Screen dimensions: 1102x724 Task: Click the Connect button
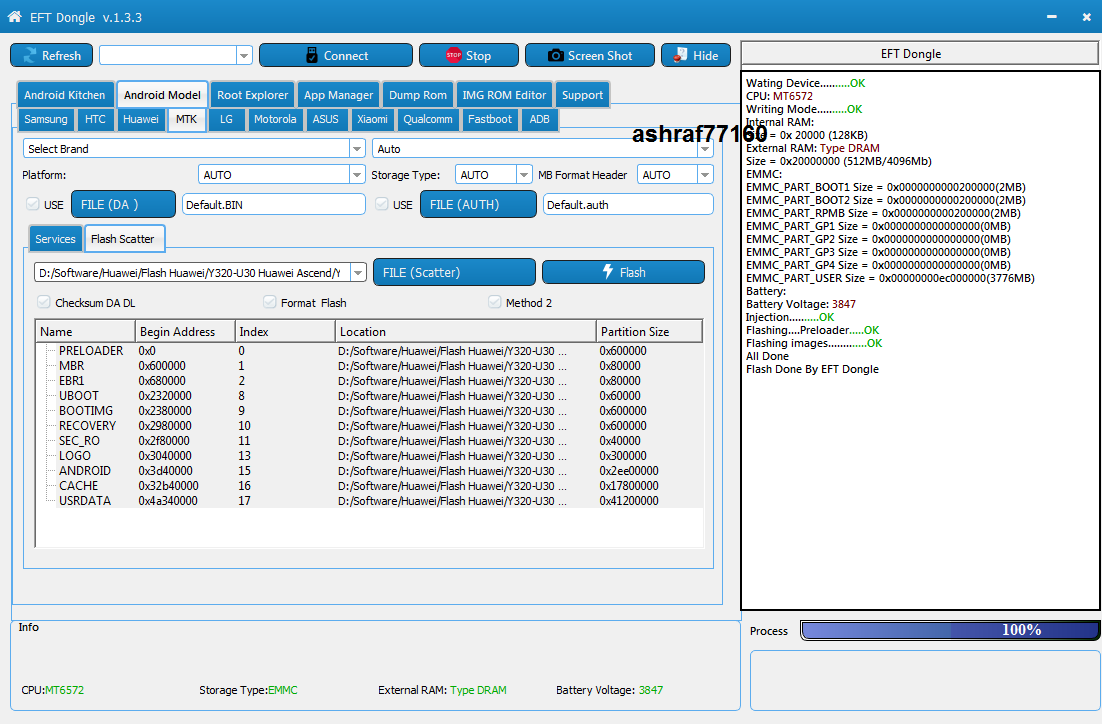coord(336,56)
